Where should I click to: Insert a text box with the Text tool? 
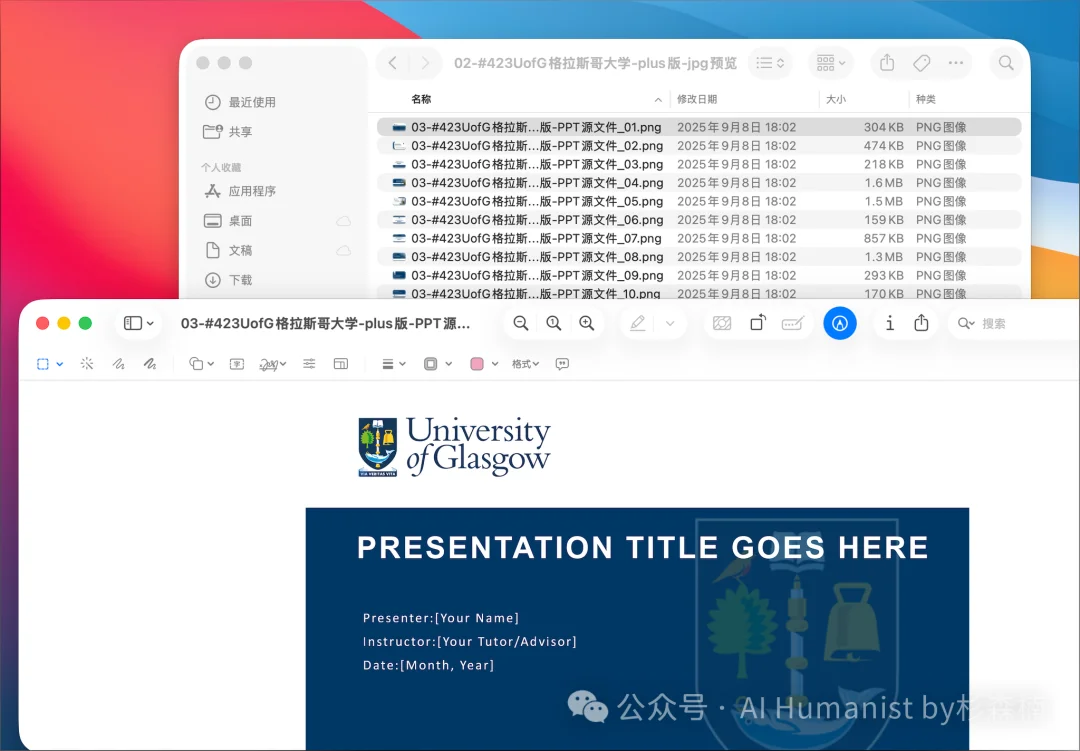pyautogui.click(x=237, y=364)
